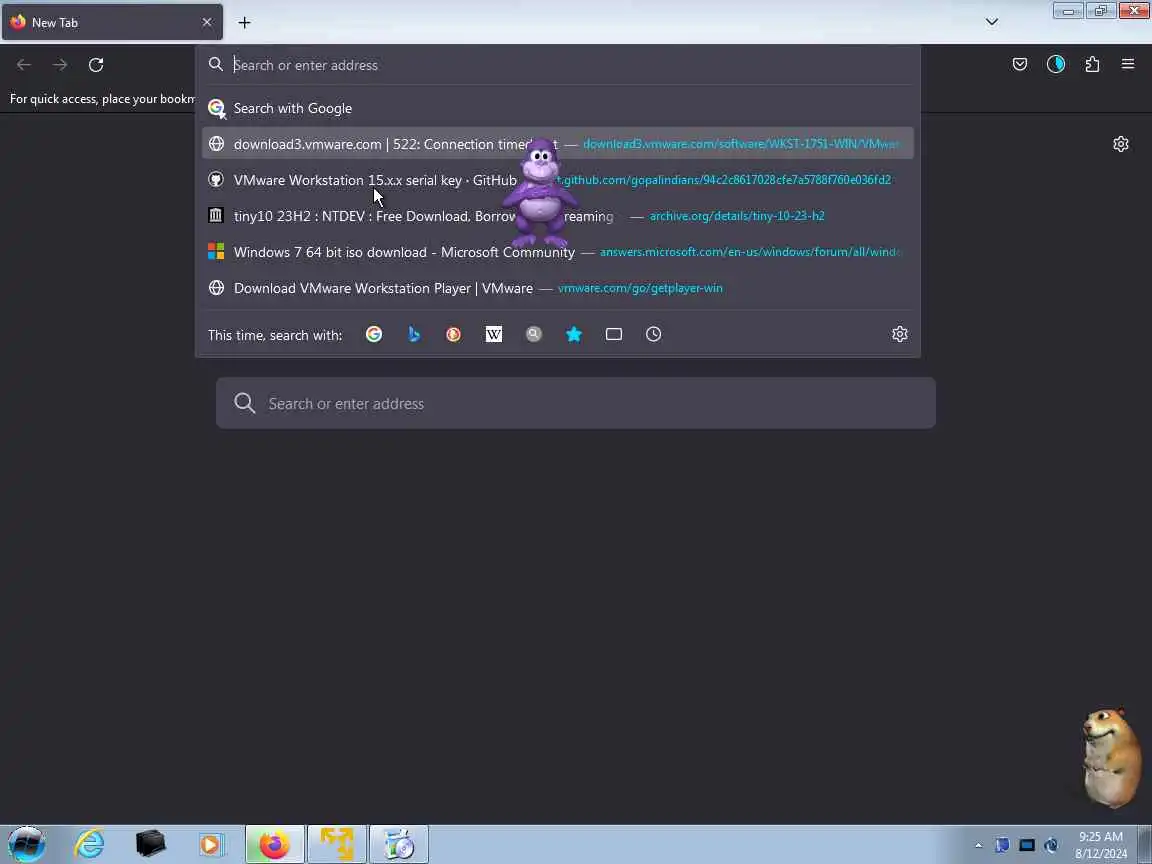Search this time with Bing icon
Viewport: 1152px width, 864px height.
414,334
